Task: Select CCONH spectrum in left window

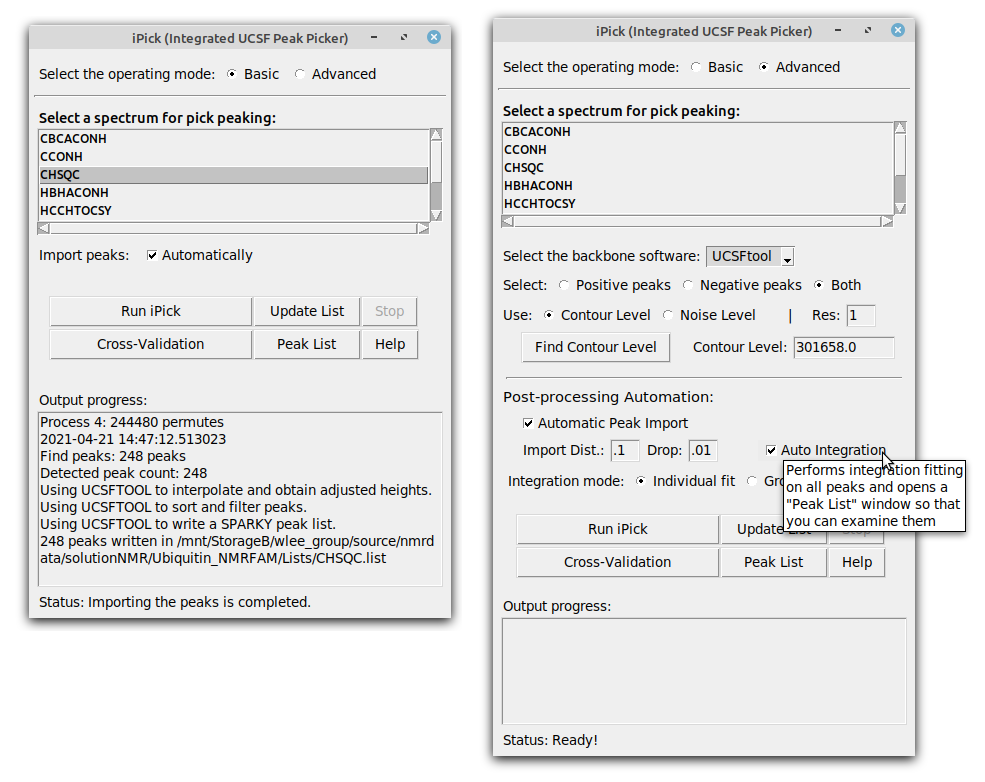Action: [234, 157]
